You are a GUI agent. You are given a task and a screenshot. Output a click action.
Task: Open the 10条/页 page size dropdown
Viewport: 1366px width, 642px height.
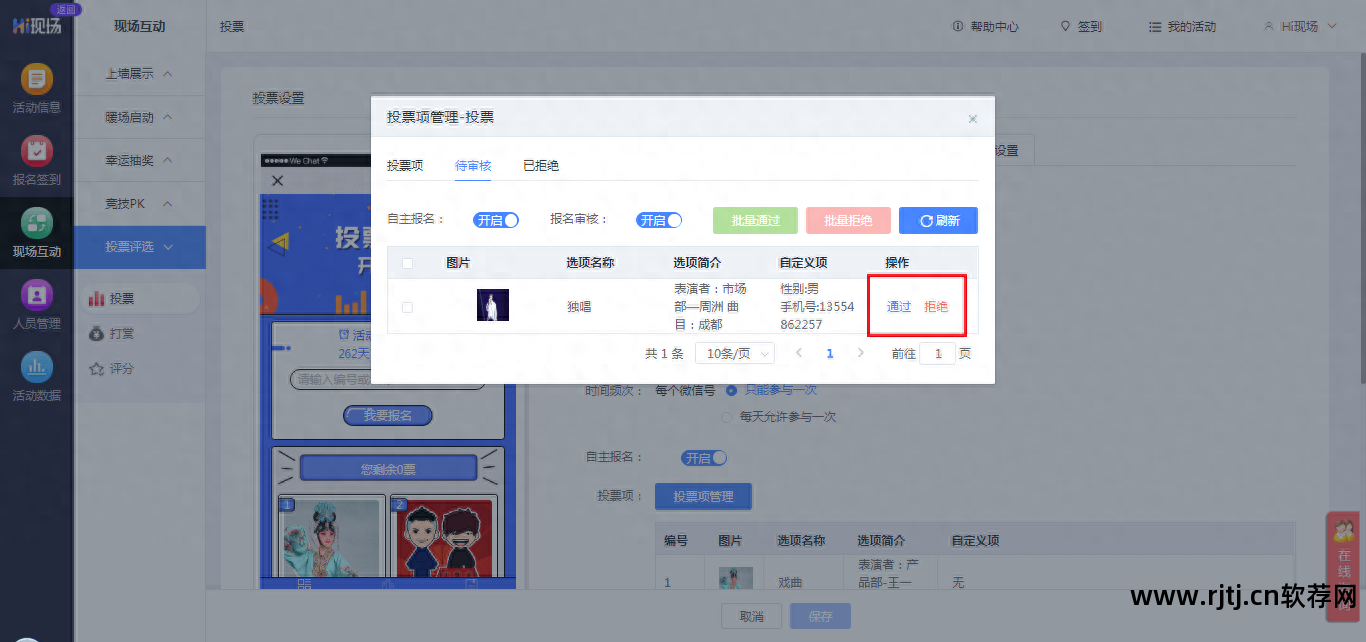click(x=734, y=352)
